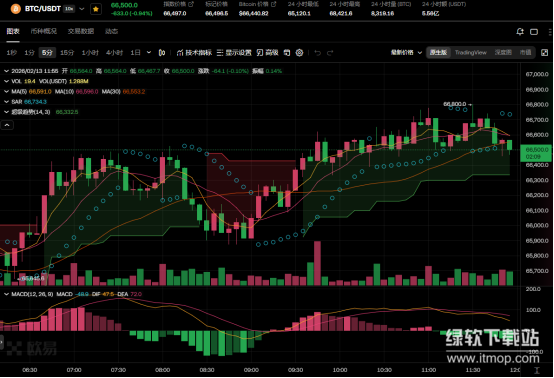Click the favorite star icon next to BTC/USDT
Viewport: 554px width, 378px height.
pos(95,9)
